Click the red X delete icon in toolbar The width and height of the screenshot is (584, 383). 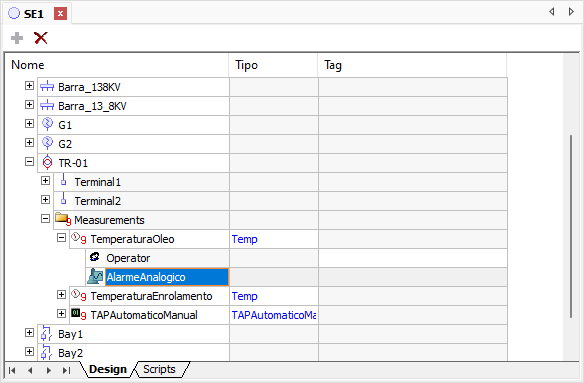click(x=41, y=38)
